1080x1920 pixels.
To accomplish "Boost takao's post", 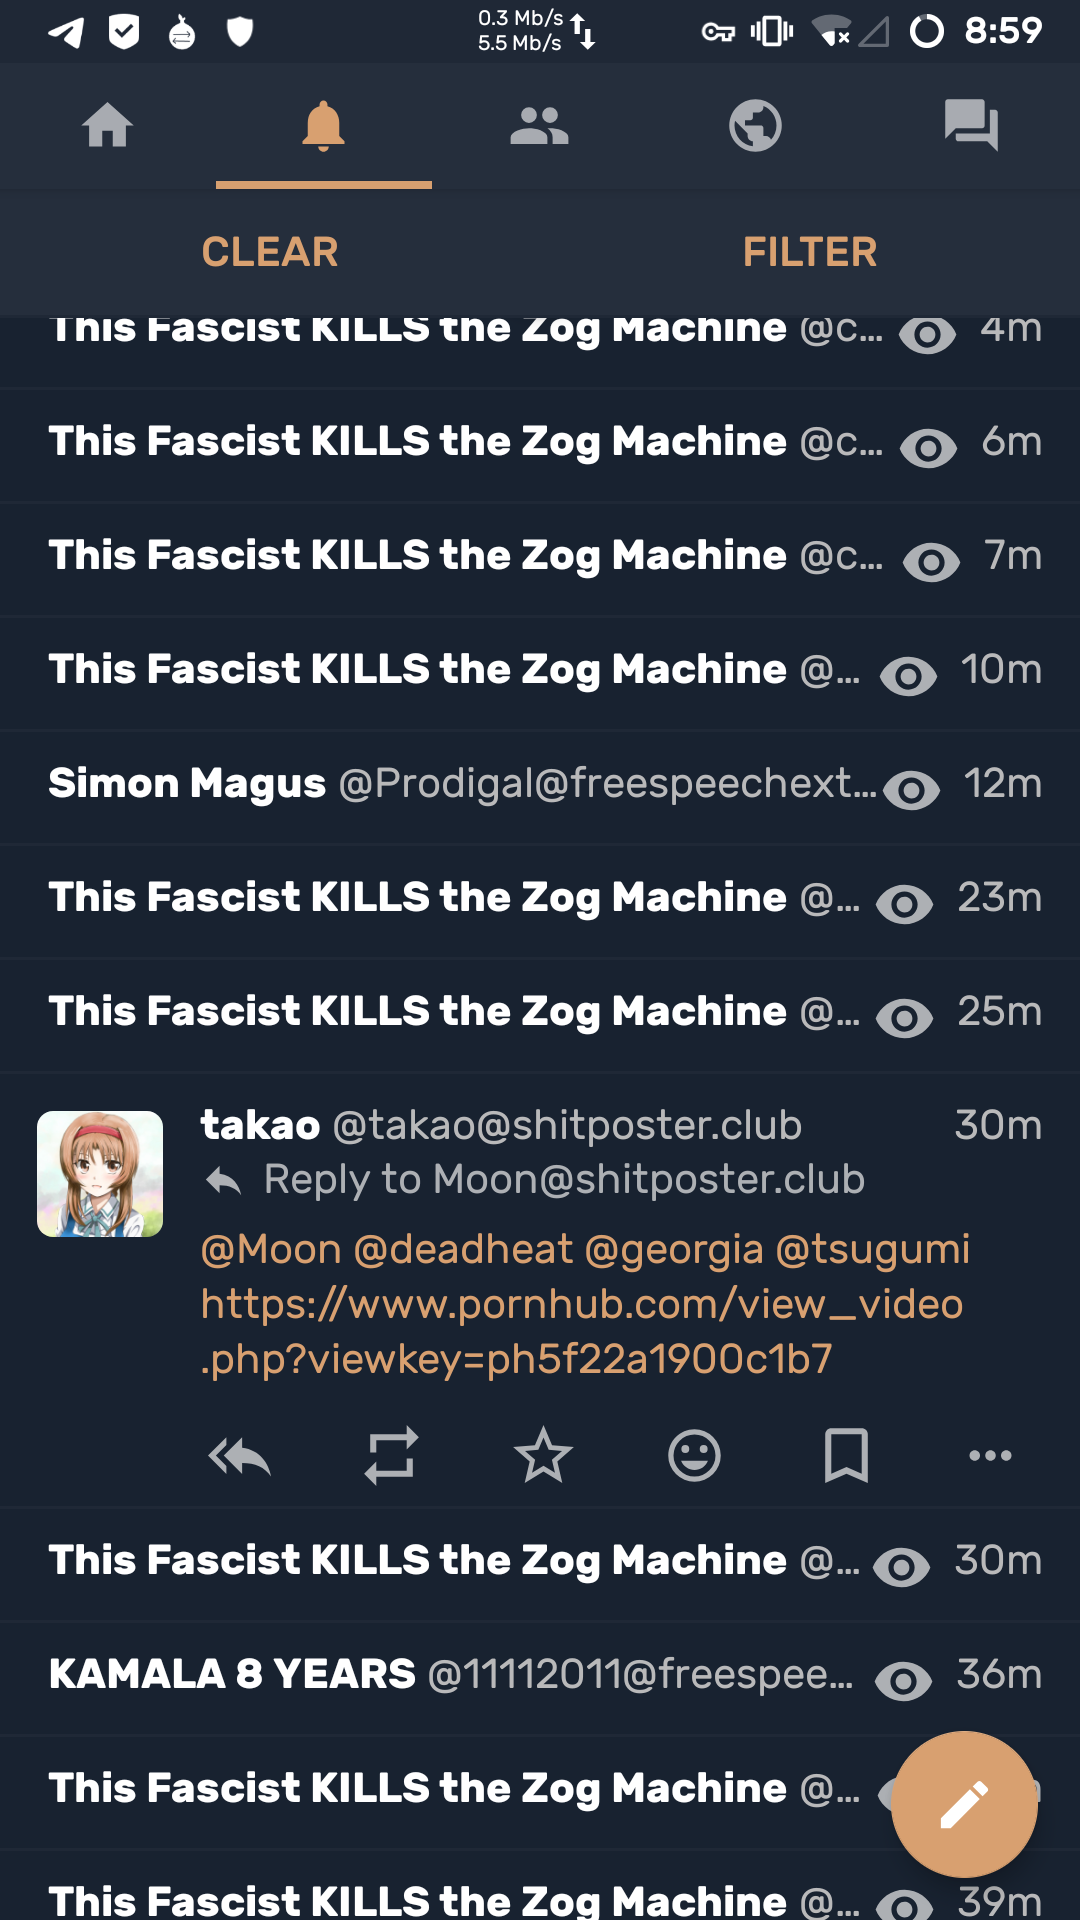I will tap(391, 1456).
